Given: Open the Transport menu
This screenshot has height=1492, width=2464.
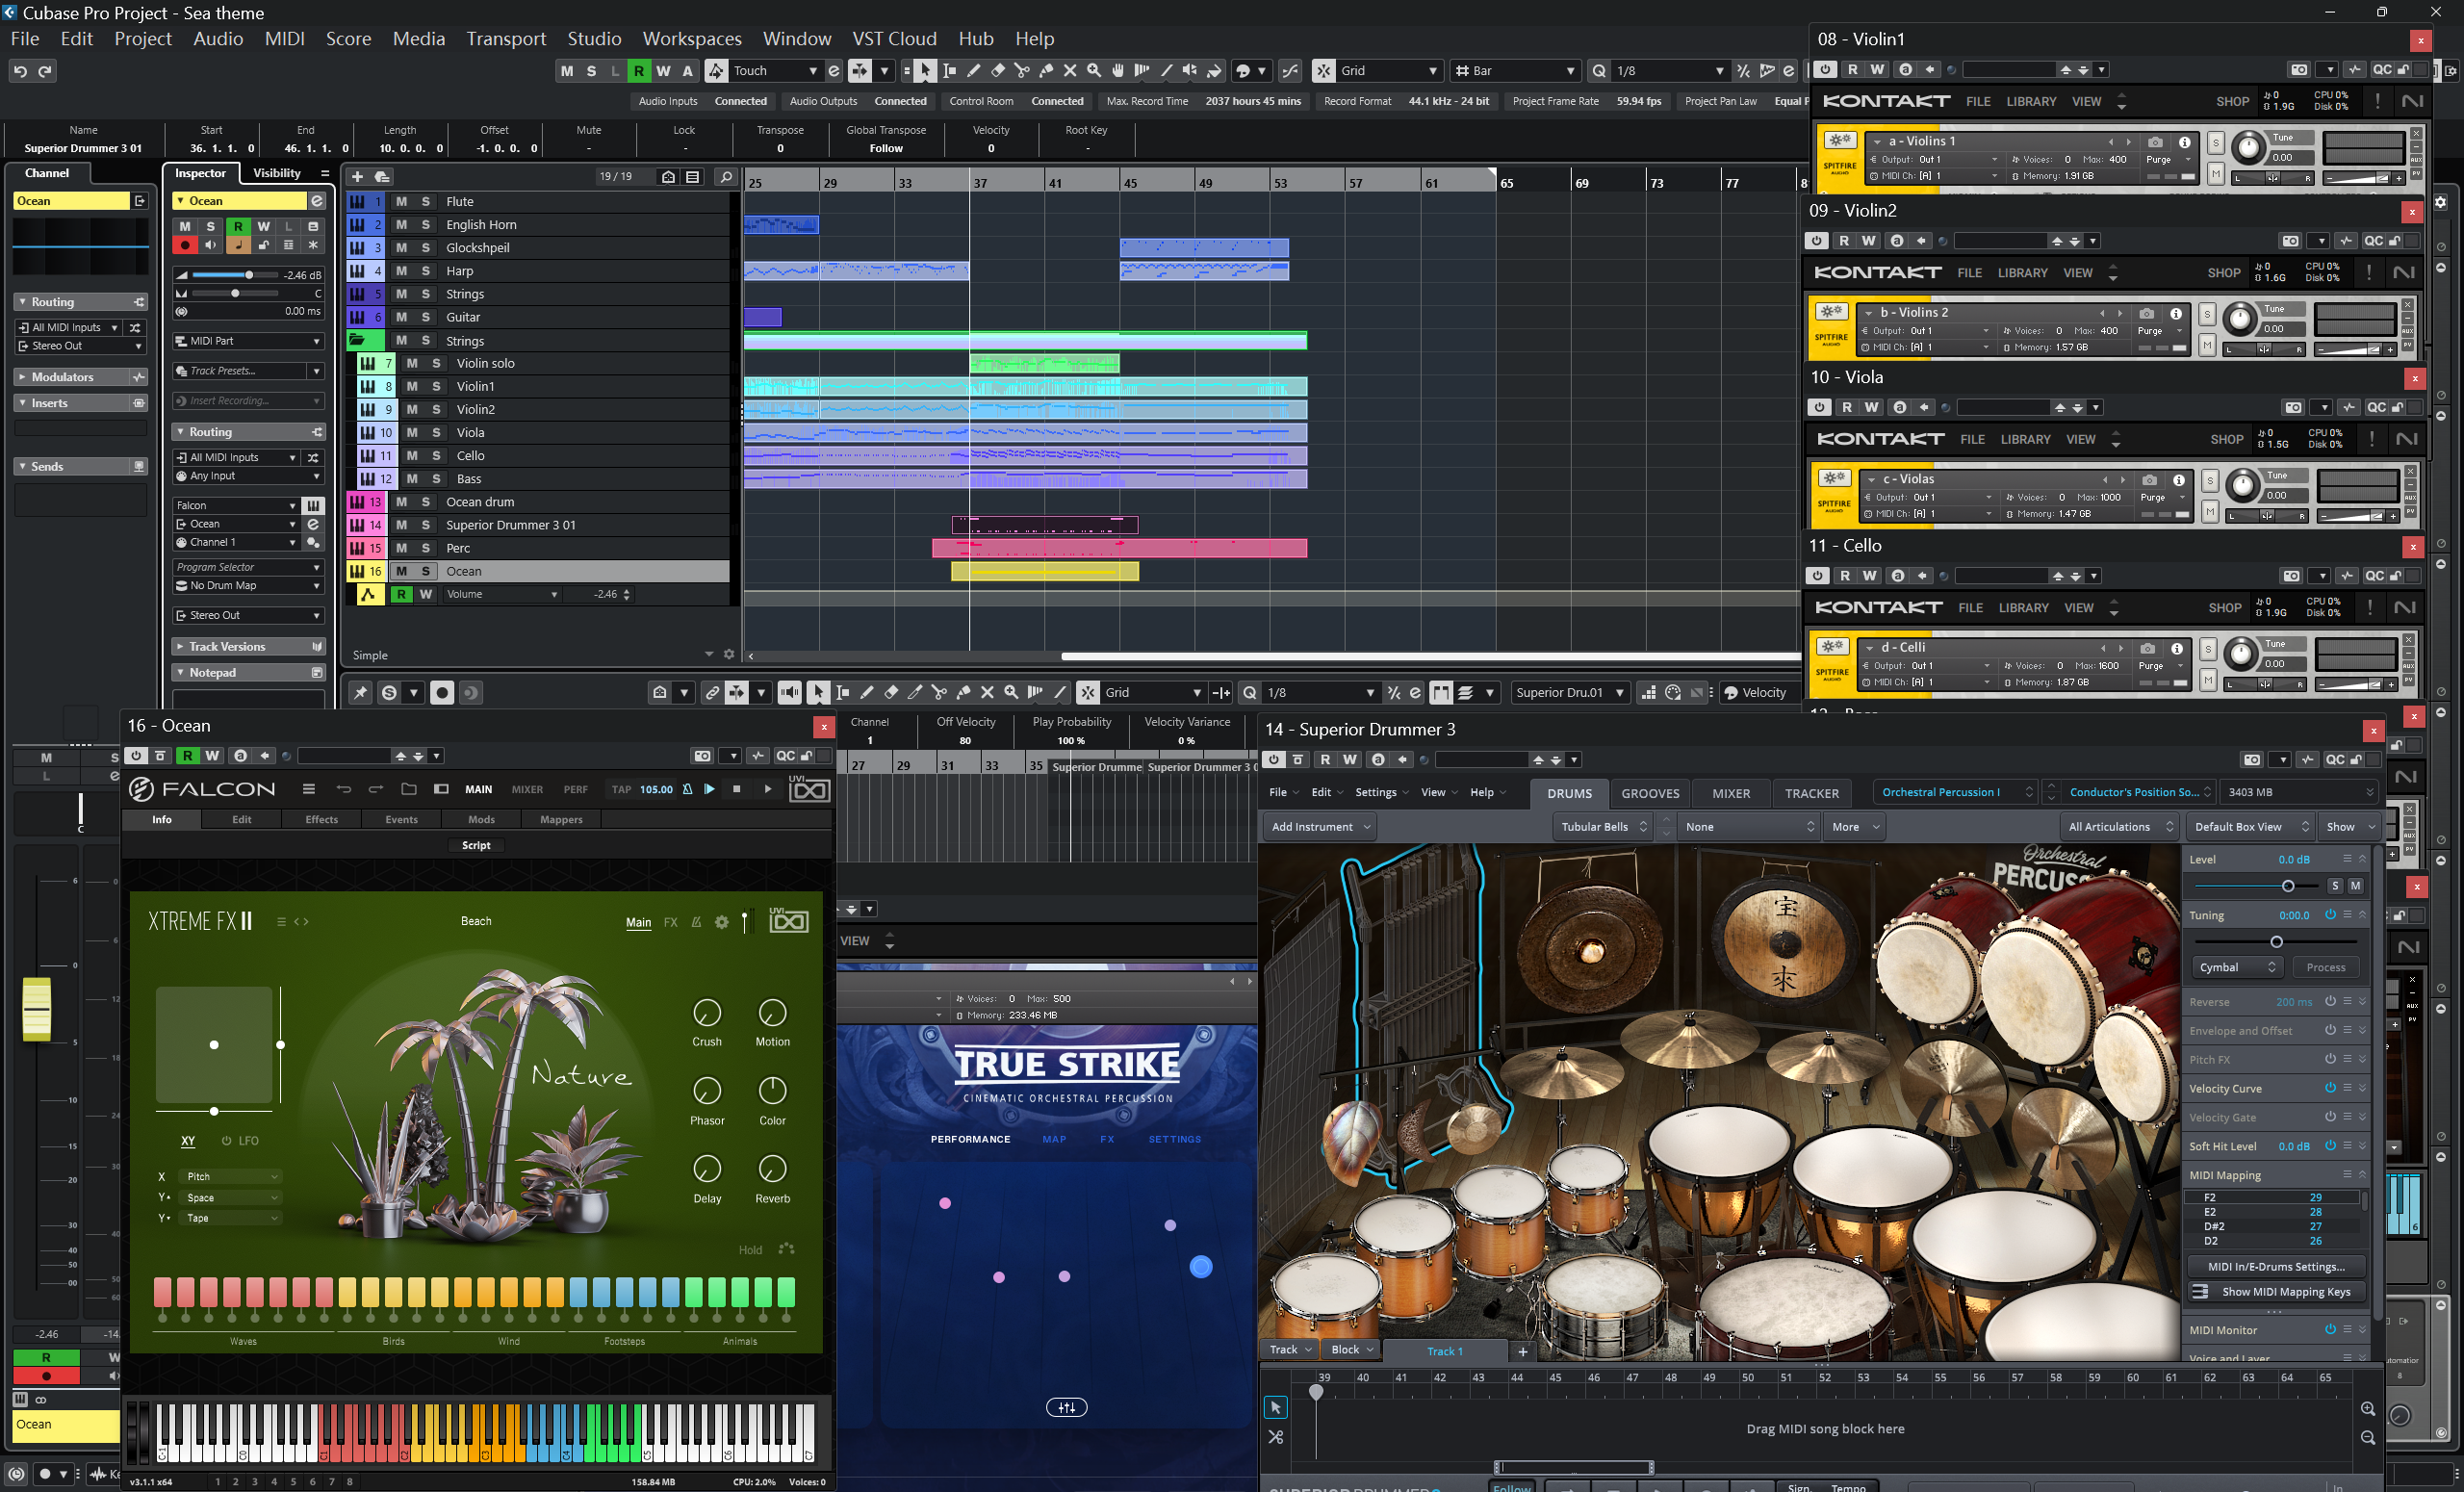Looking at the screenshot, I should 505,39.
